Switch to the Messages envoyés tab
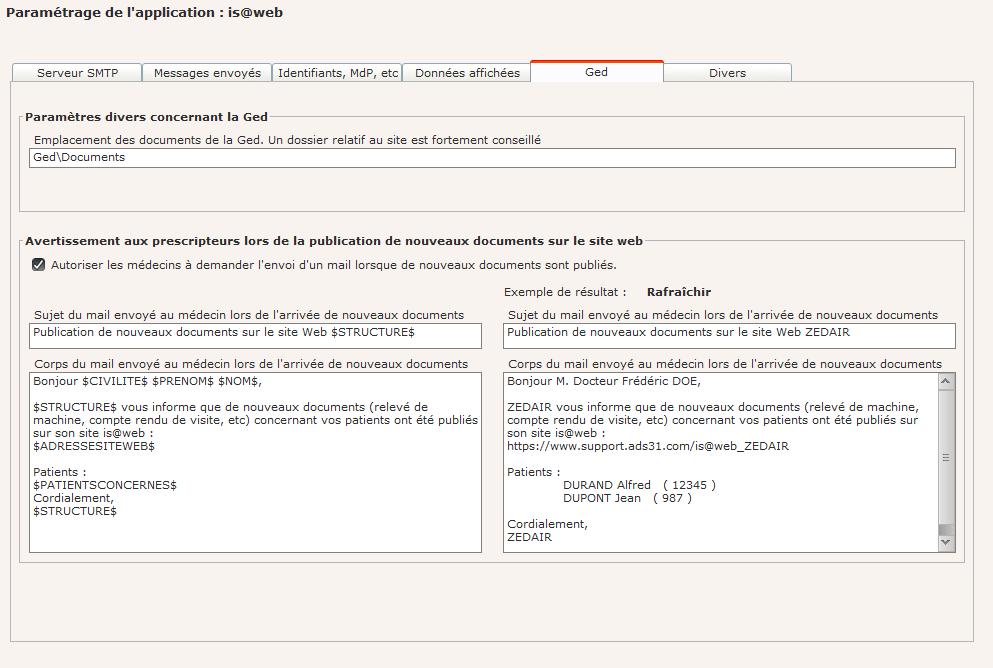 tap(207, 73)
